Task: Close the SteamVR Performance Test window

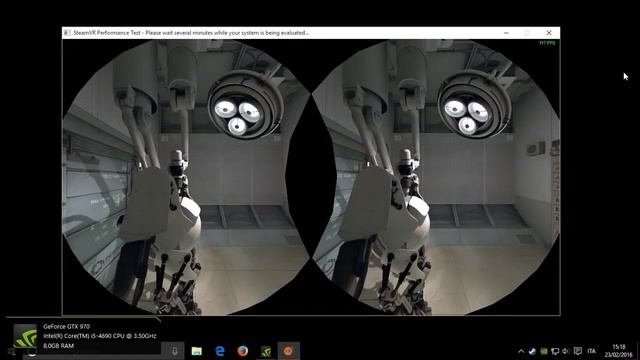Action: (x=549, y=33)
